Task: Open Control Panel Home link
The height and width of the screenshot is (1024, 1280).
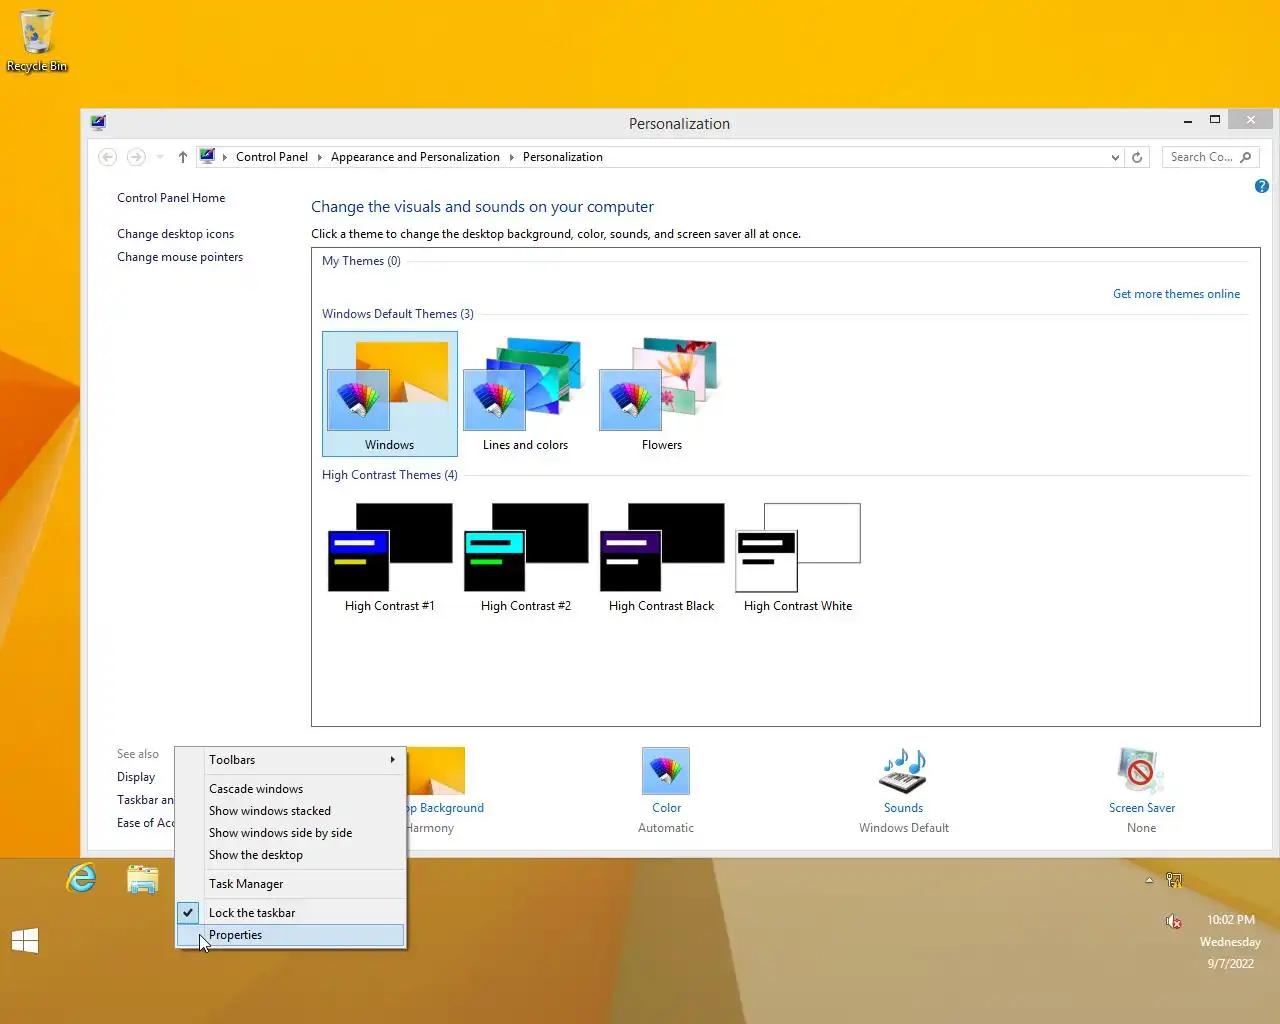Action: pyautogui.click(x=171, y=198)
